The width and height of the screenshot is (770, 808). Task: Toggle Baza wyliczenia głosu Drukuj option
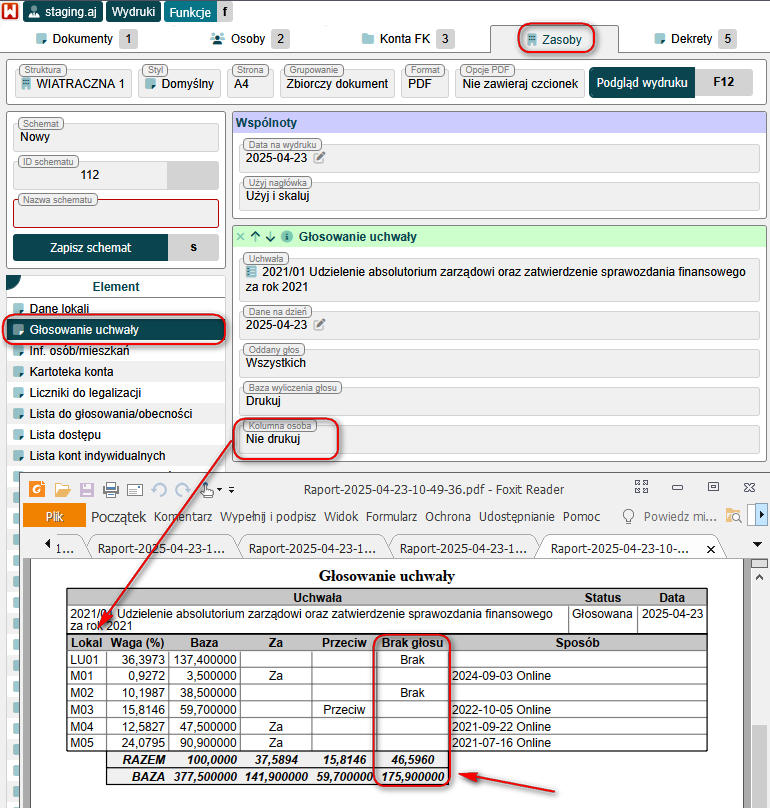[x=501, y=401]
